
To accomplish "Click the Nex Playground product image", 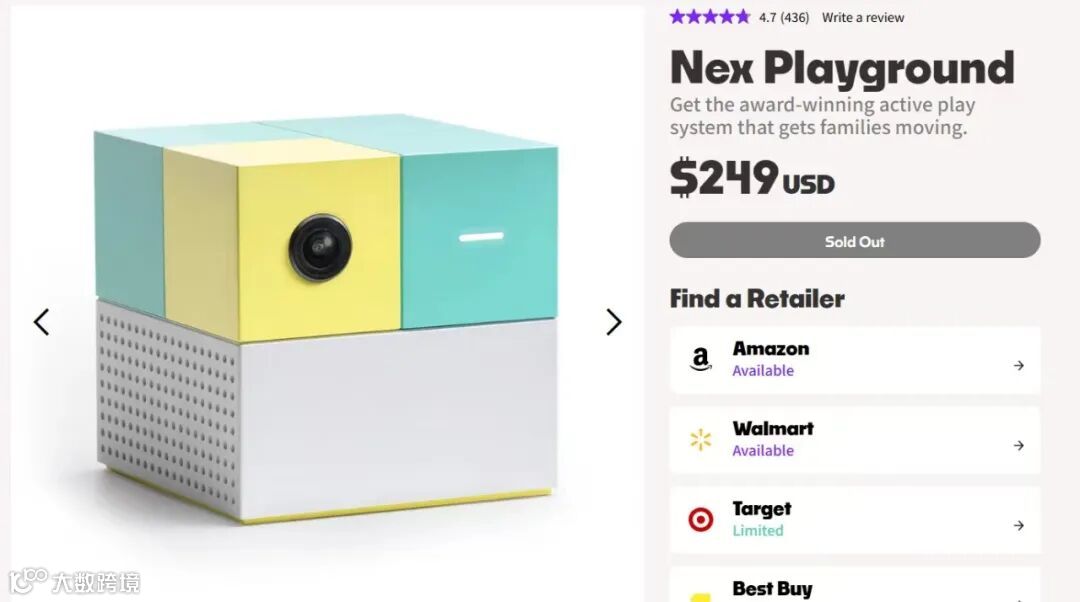I will pyautogui.click(x=326, y=320).
